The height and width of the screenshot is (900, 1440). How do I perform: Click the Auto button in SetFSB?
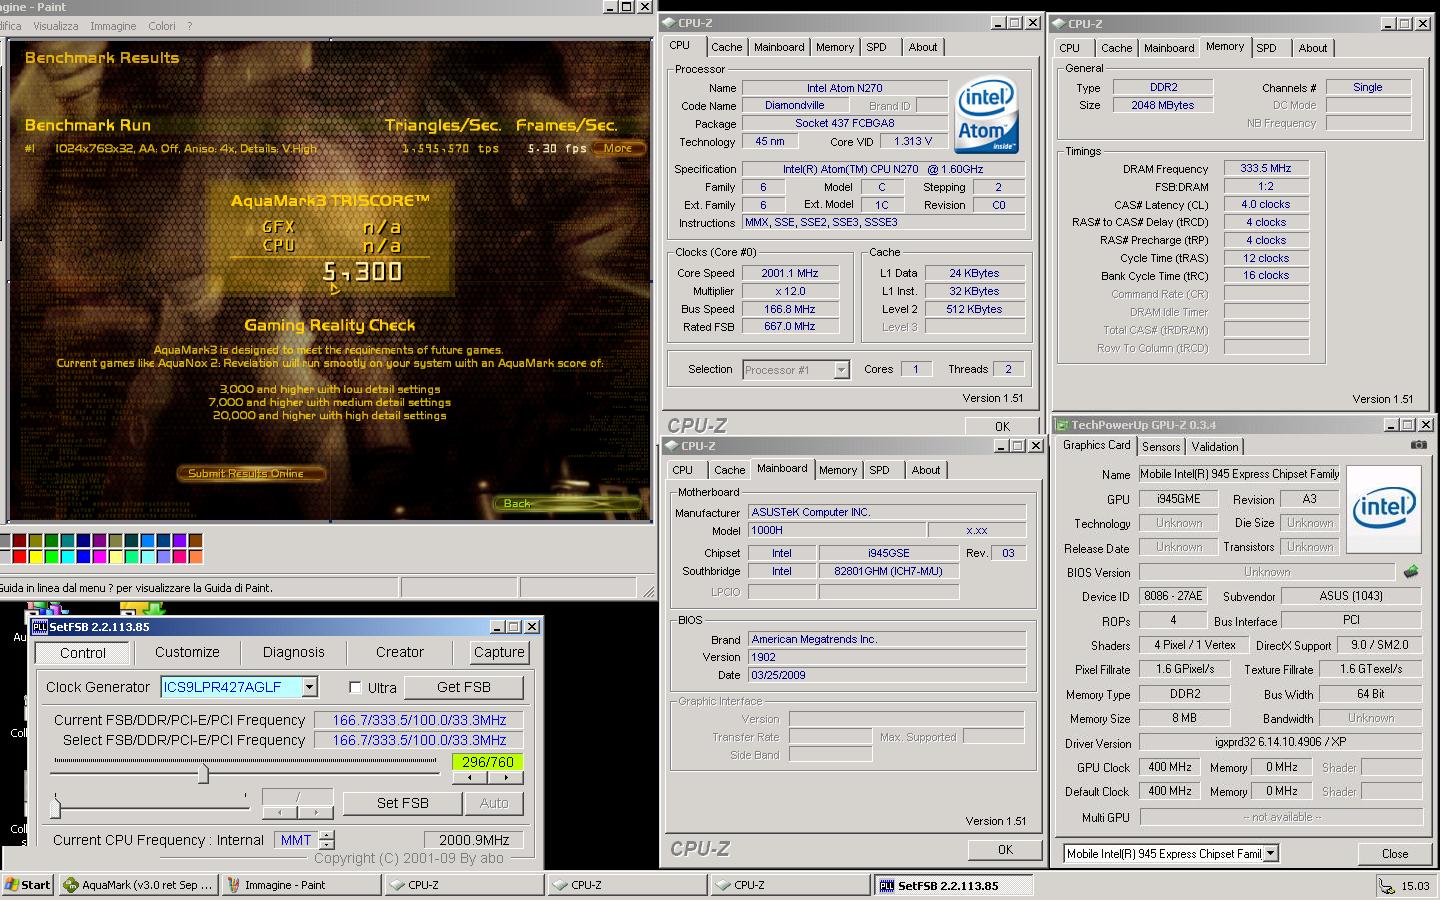click(x=494, y=803)
